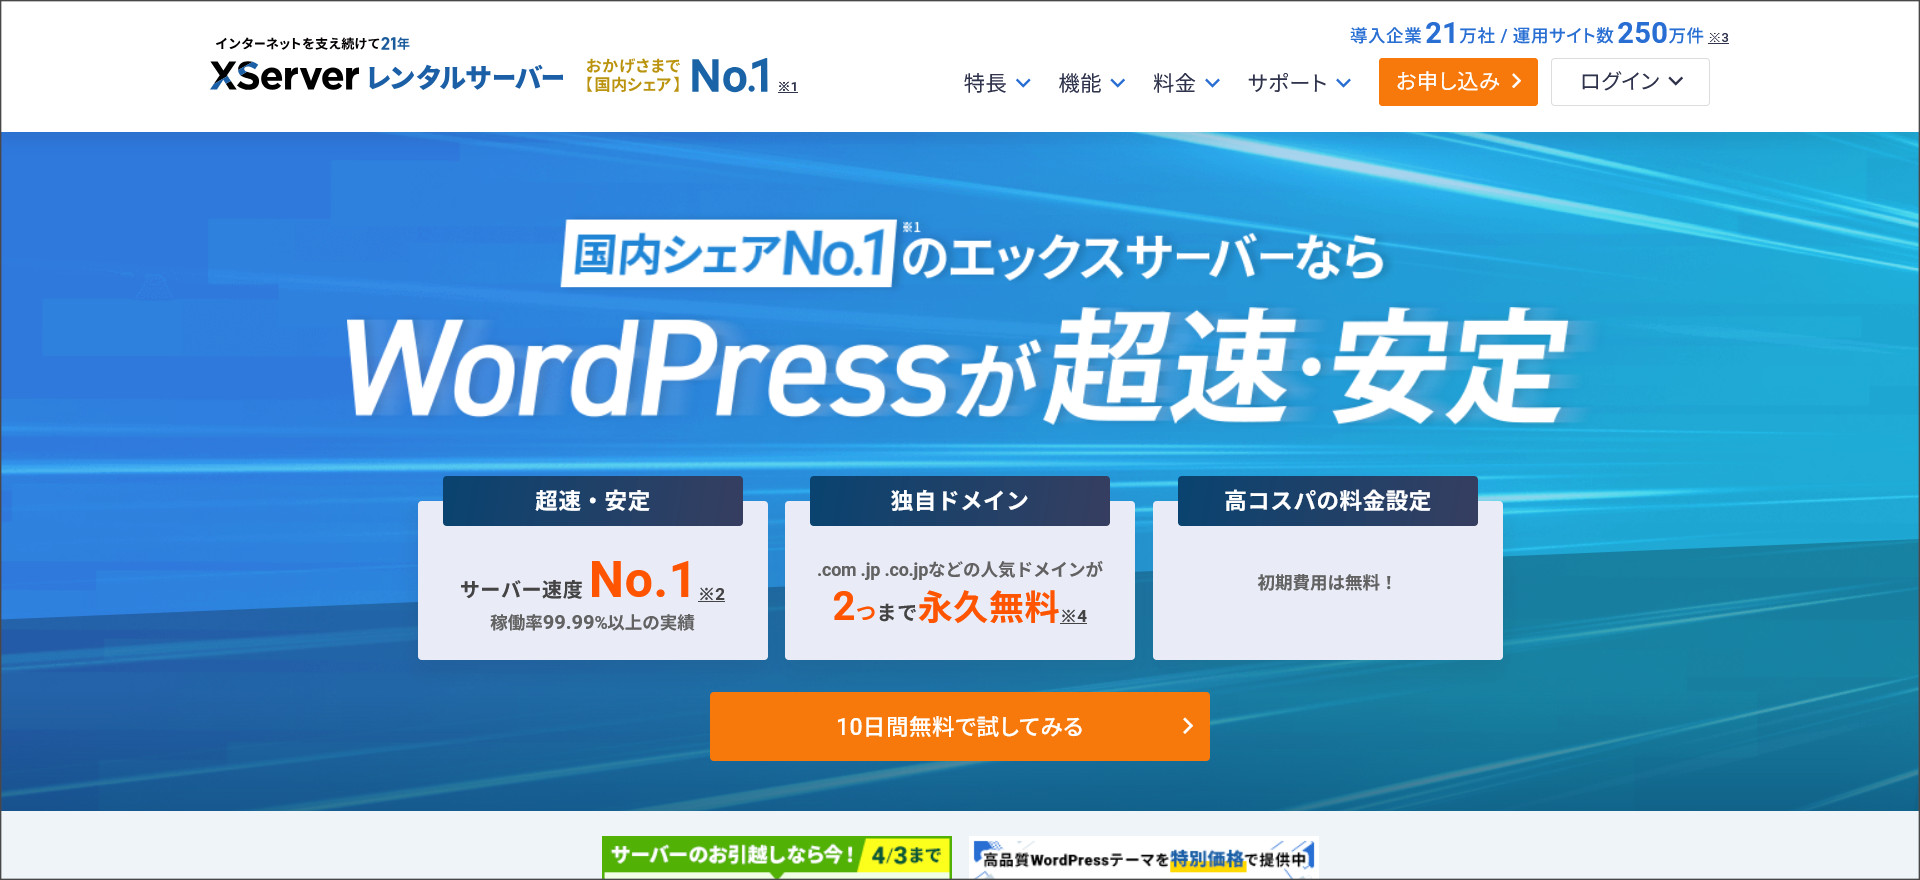Click the ※3 footnote beside 250万件
The width and height of the screenshot is (1920, 880).
[x=1718, y=38]
